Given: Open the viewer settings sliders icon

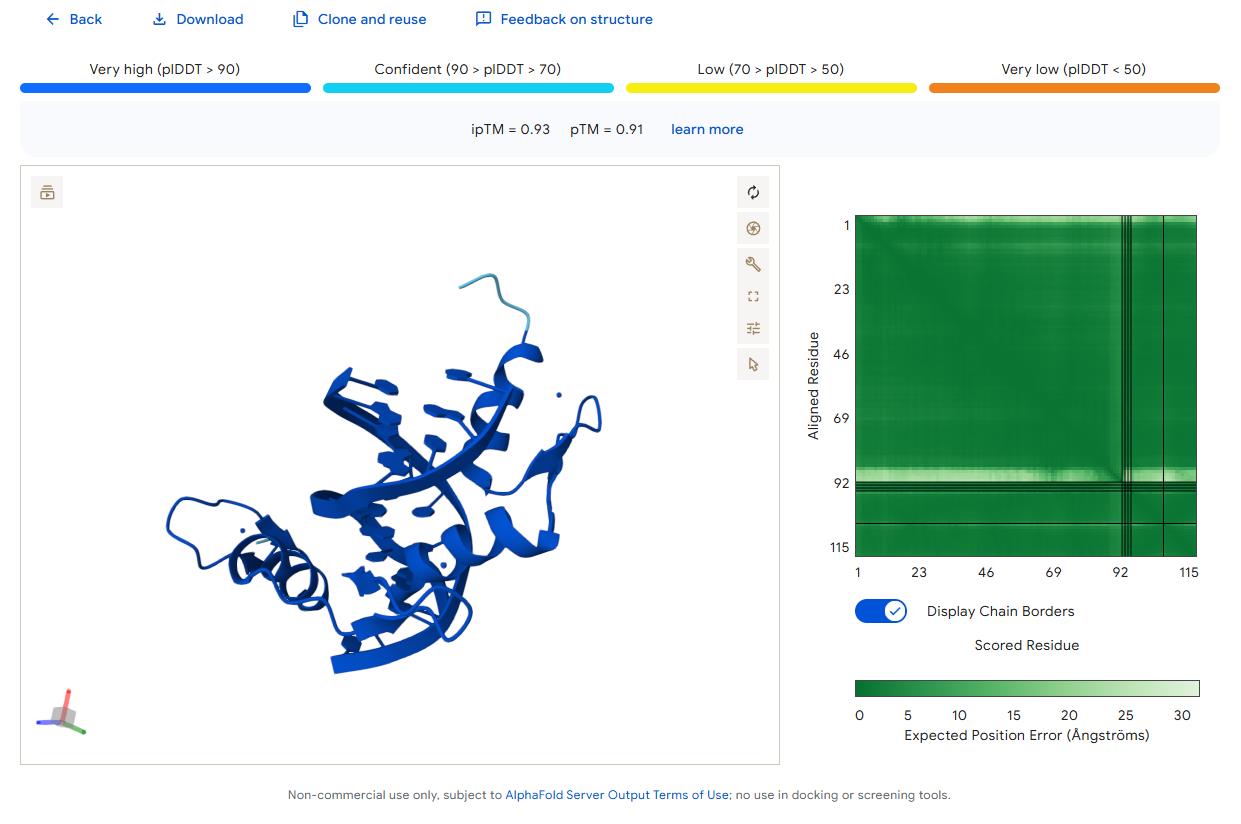Looking at the screenshot, I should click(753, 329).
